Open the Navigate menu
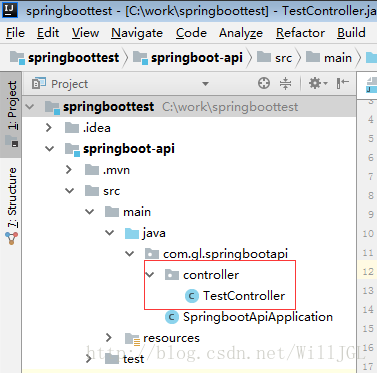377x373 pixels. click(x=137, y=33)
